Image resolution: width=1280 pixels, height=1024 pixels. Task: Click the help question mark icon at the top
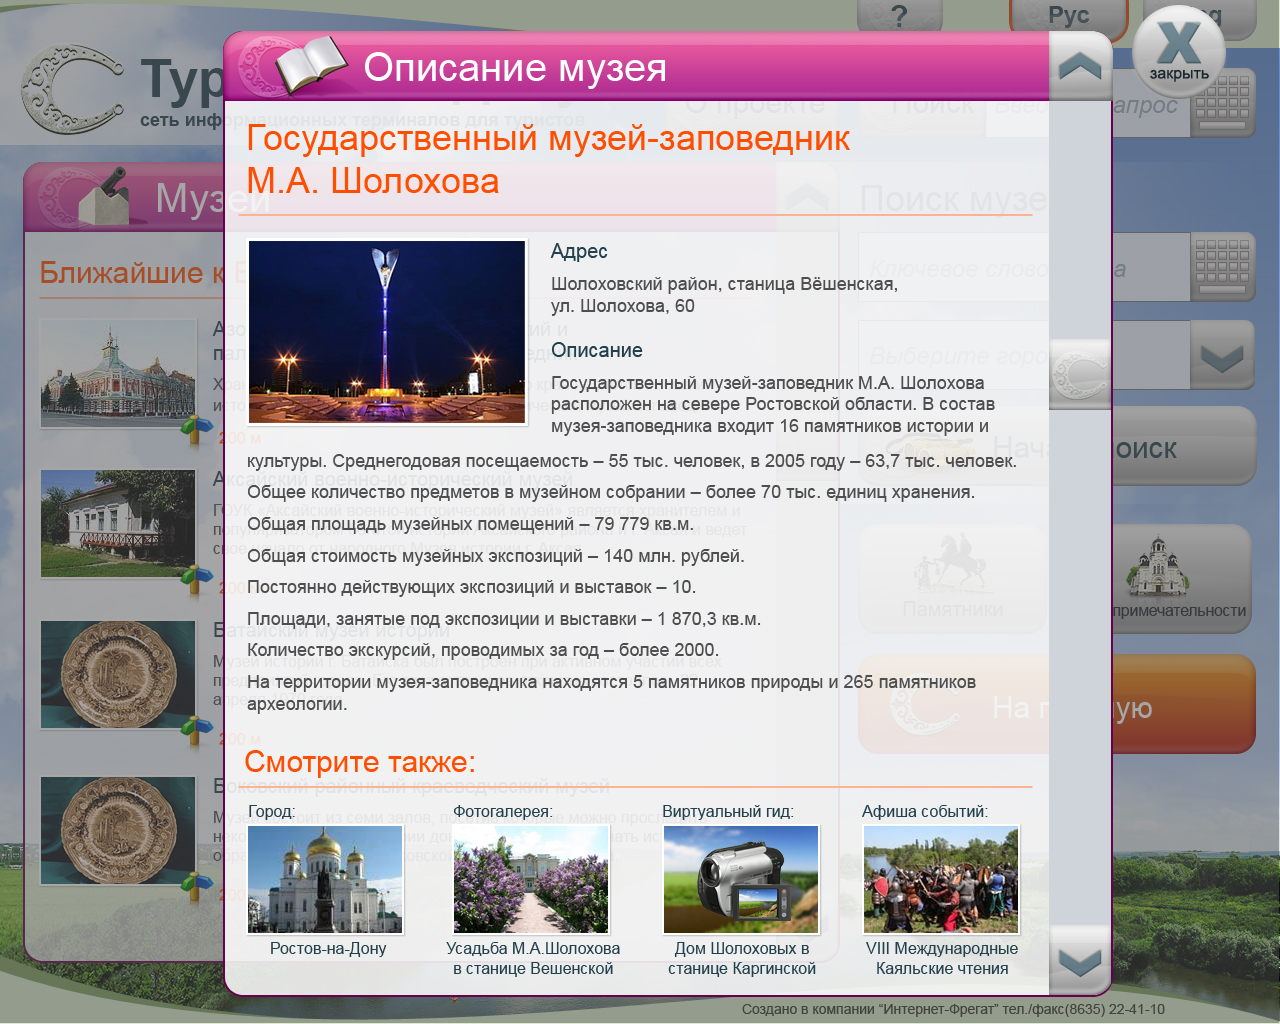pyautogui.click(x=900, y=15)
